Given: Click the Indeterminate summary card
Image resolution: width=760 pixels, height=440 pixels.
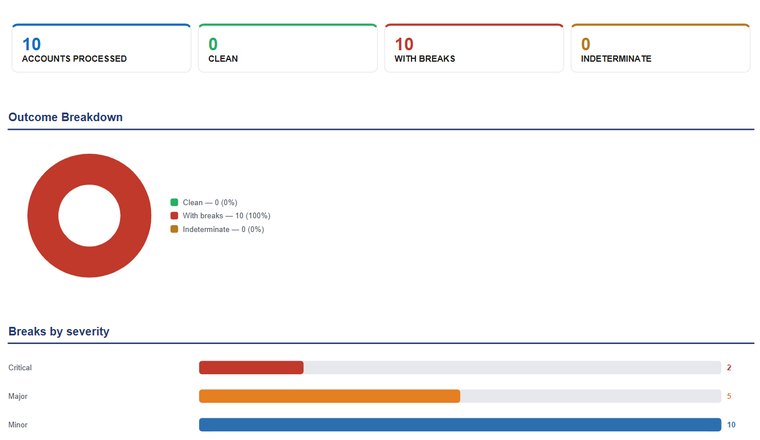Looking at the screenshot, I should click(x=661, y=48).
